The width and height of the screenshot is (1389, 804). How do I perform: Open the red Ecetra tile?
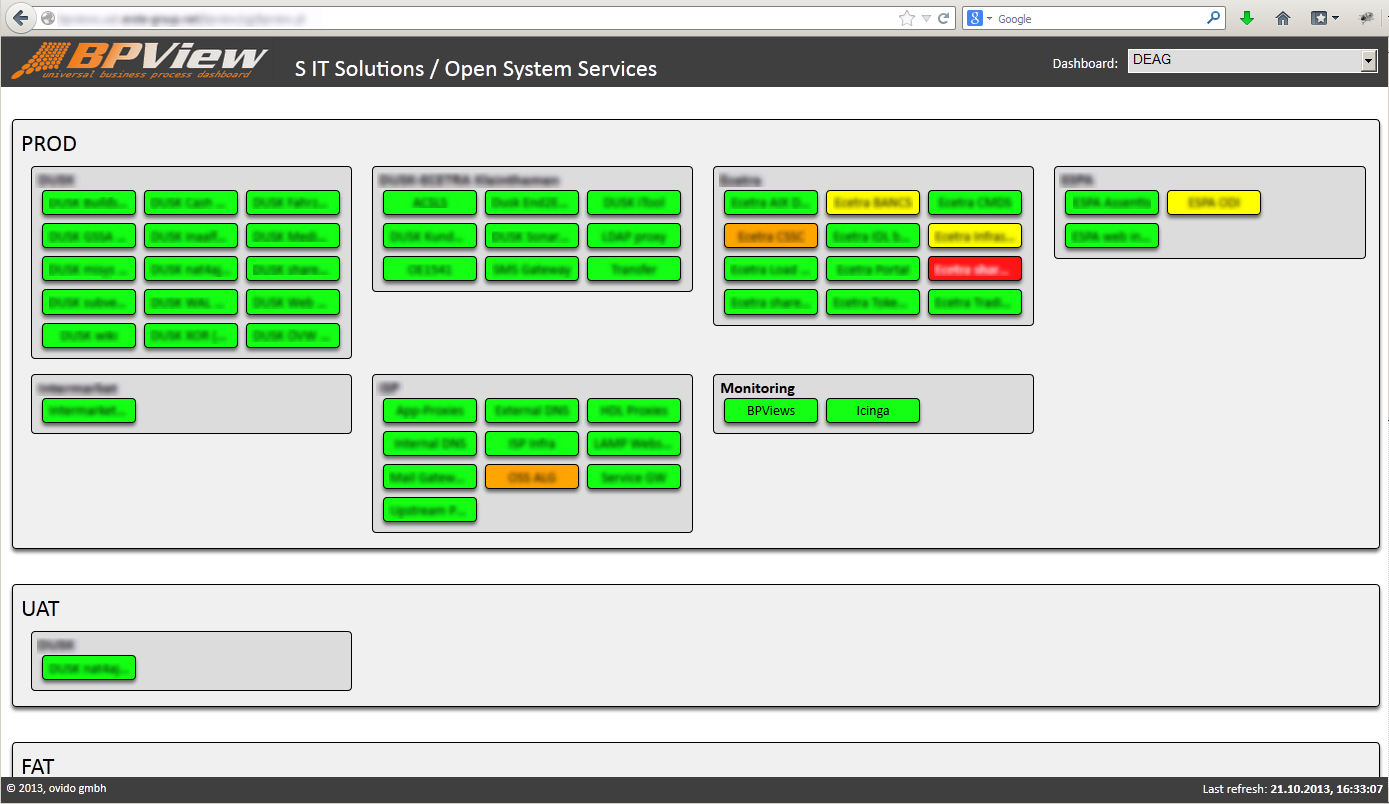coord(975,269)
